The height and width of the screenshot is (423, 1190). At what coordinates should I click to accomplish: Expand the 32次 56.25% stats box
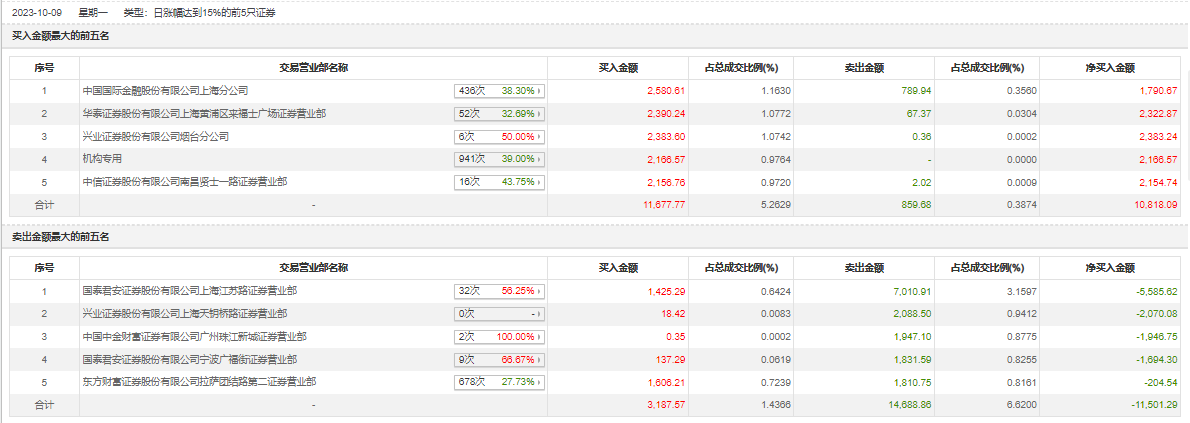point(500,291)
